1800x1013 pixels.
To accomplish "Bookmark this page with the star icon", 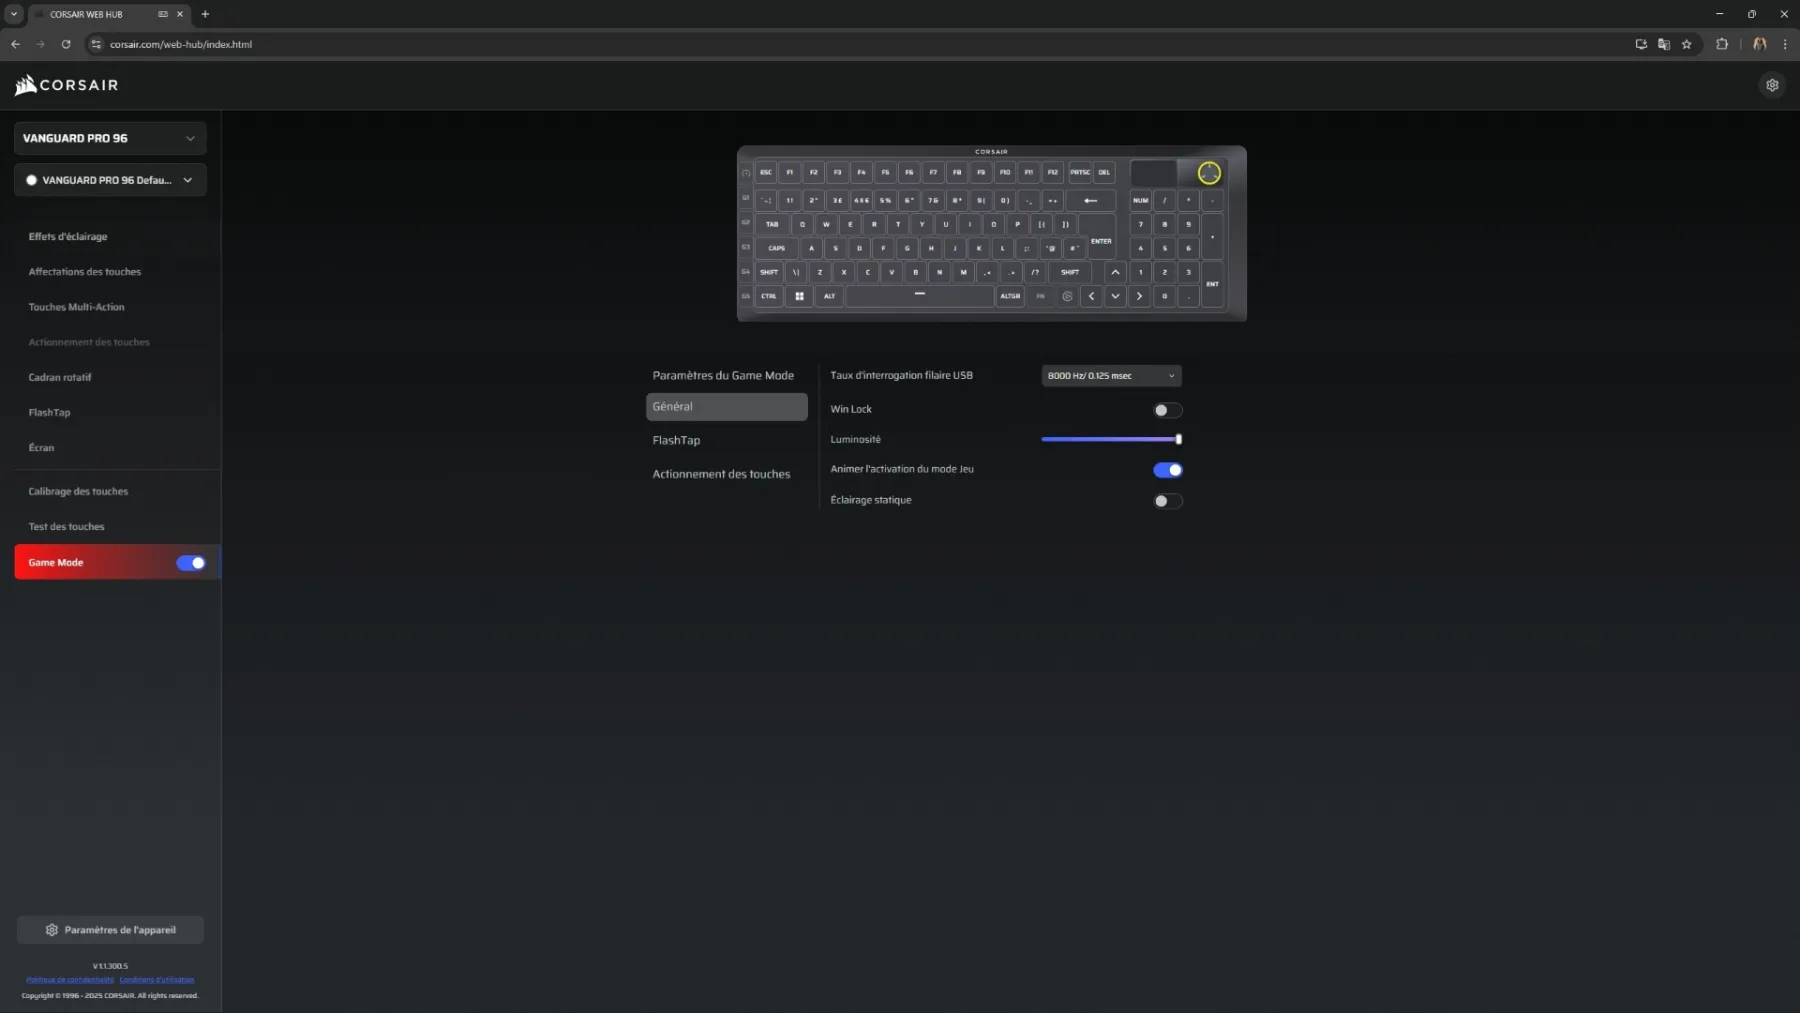I will tap(1687, 44).
